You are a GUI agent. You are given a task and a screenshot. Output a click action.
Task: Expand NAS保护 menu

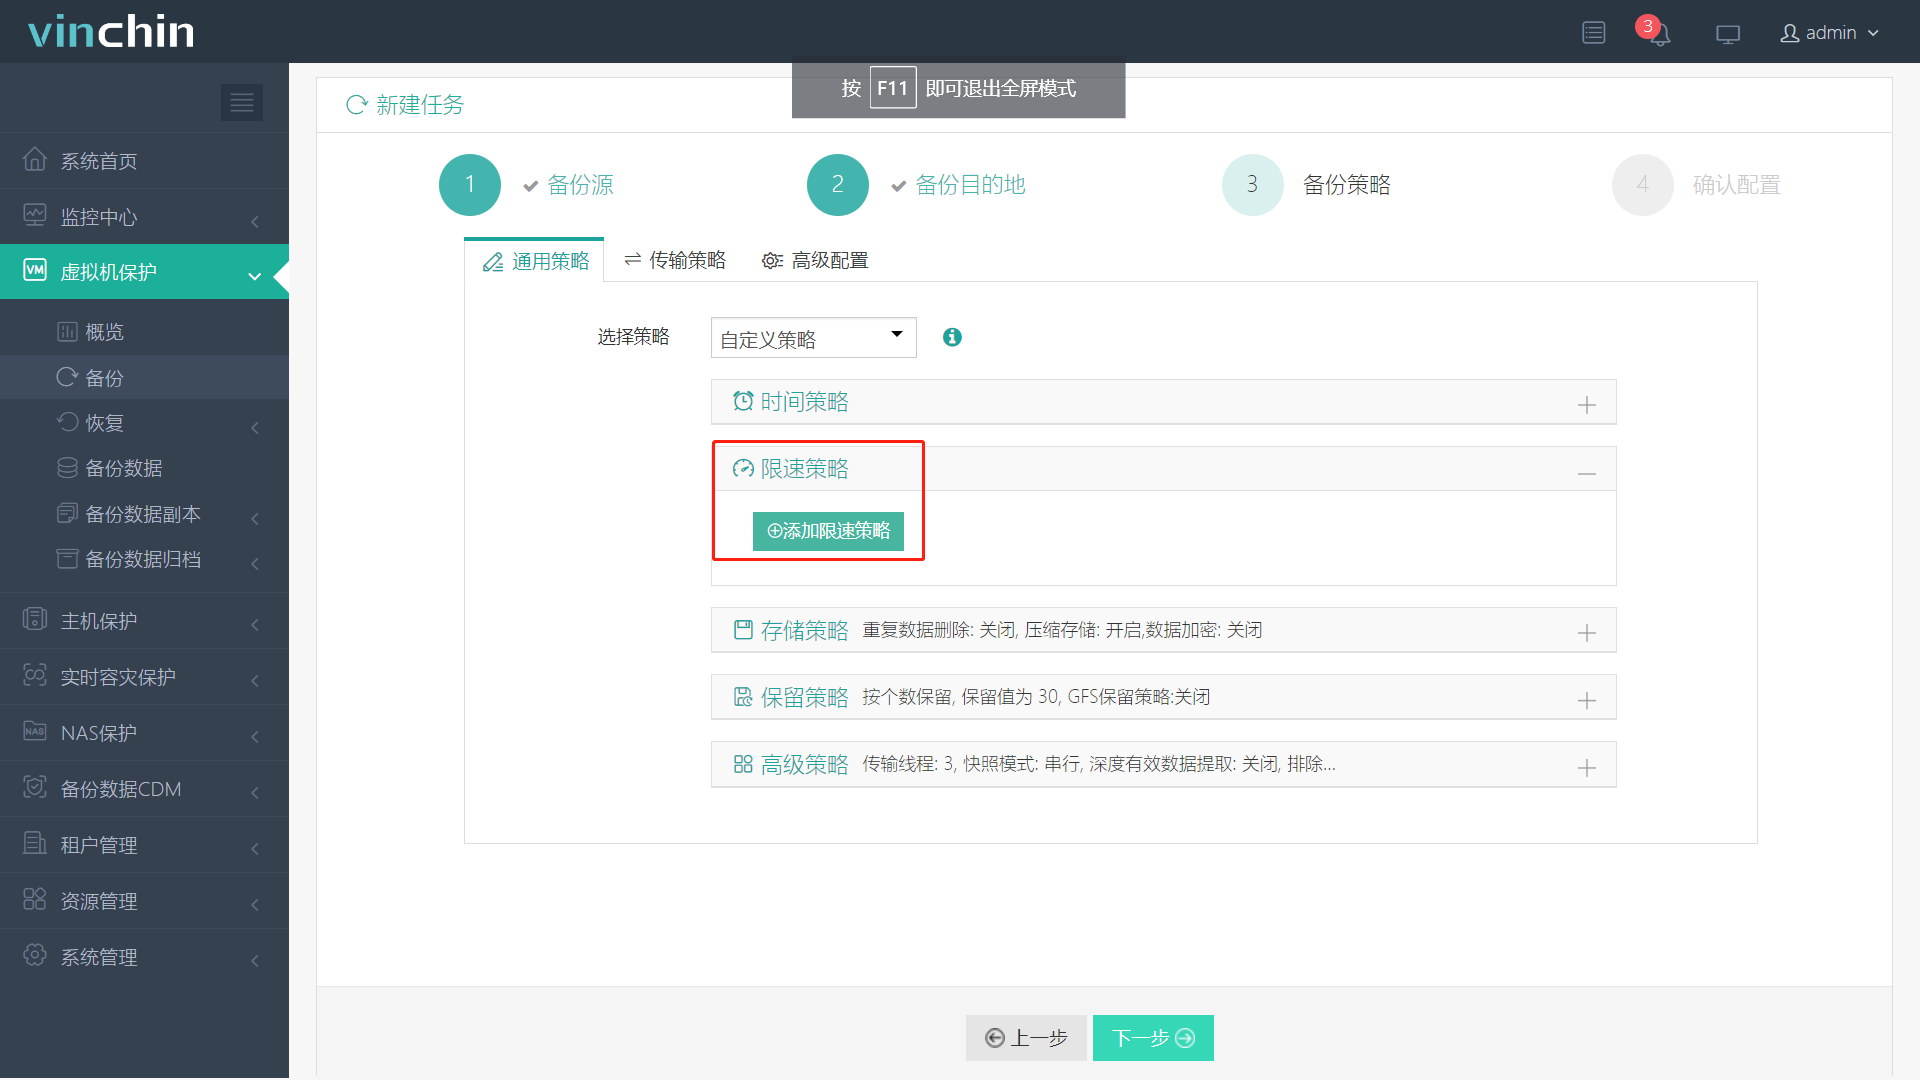click(144, 733)
